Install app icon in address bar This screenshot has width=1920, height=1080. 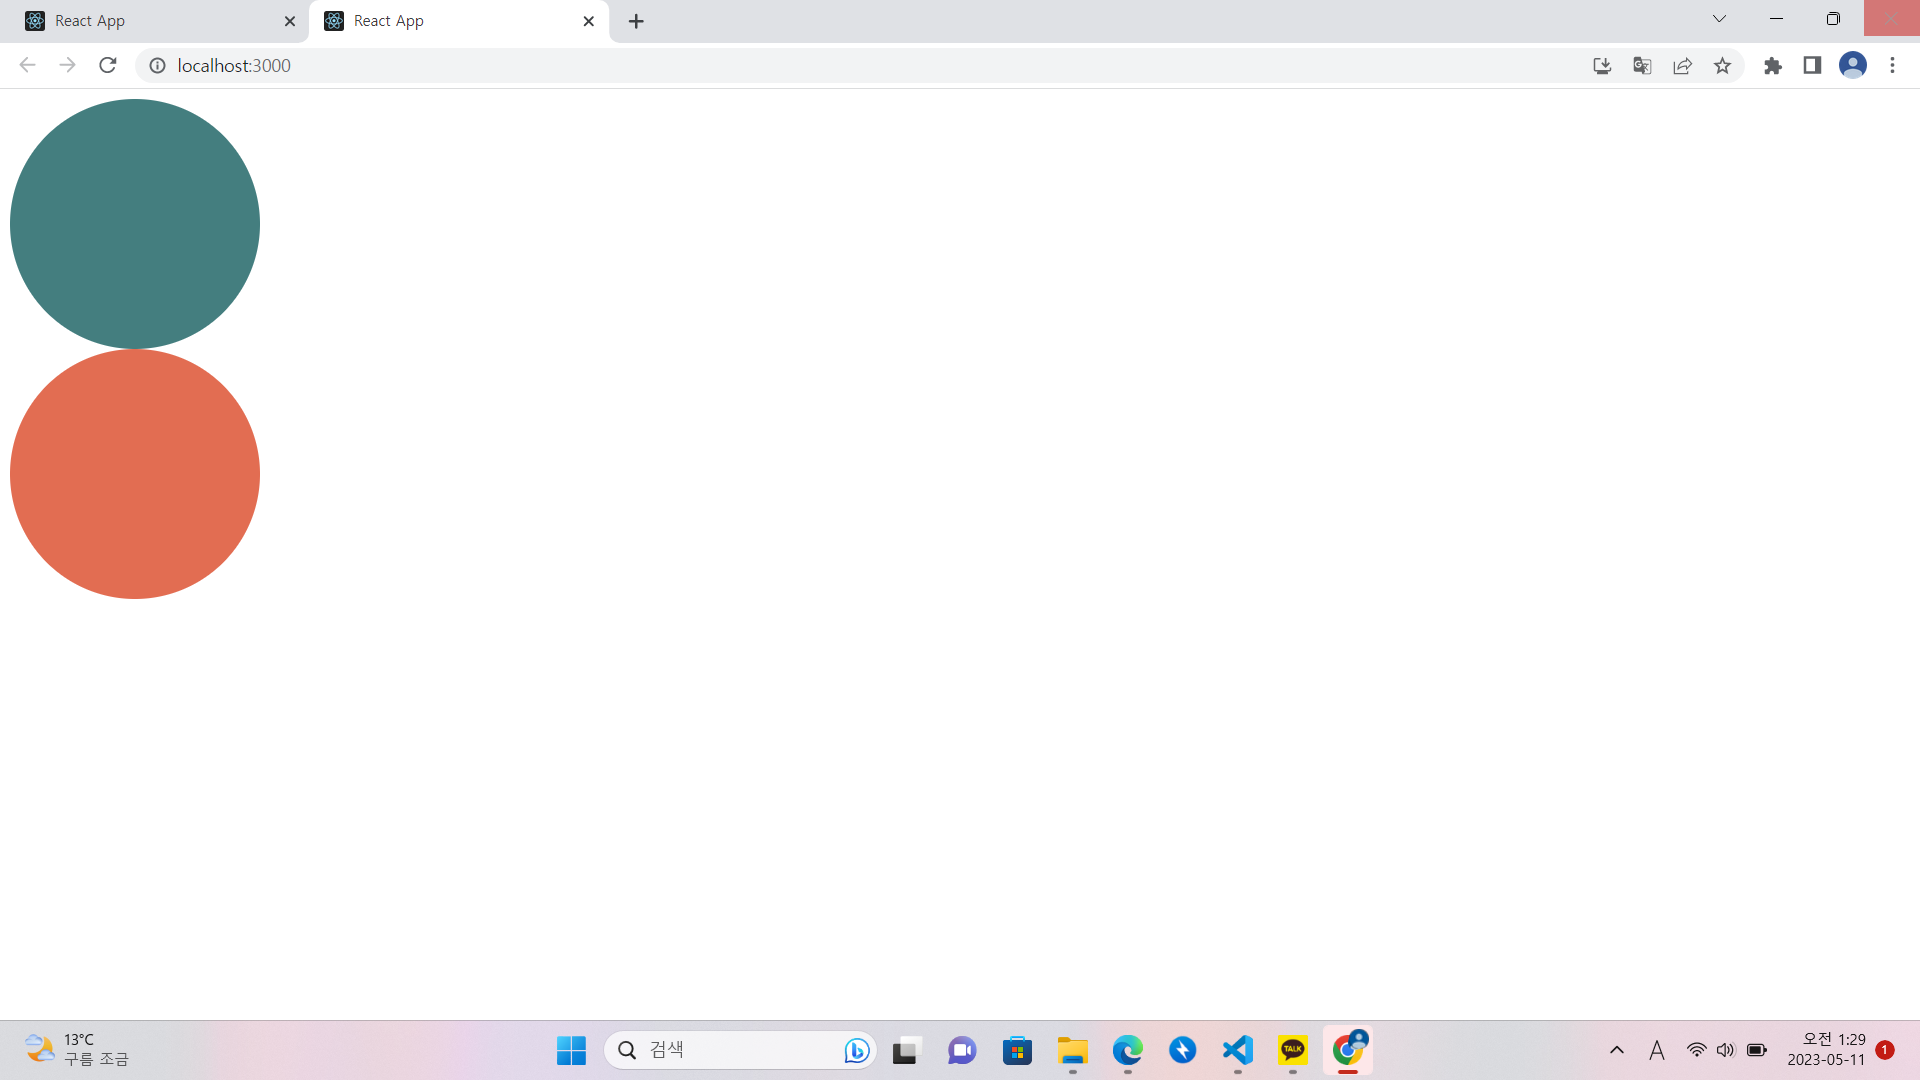click(1602, 65)
